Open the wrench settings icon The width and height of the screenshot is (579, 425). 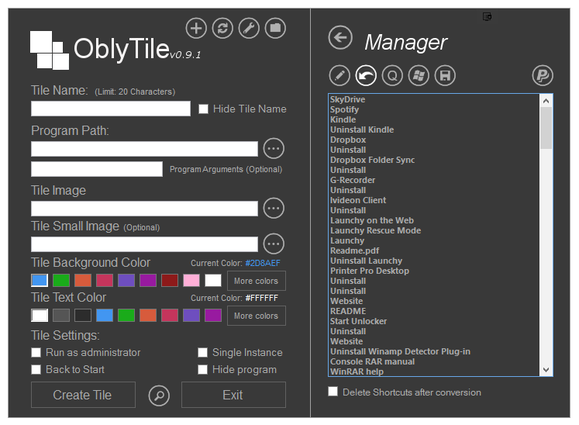[249, 28]
